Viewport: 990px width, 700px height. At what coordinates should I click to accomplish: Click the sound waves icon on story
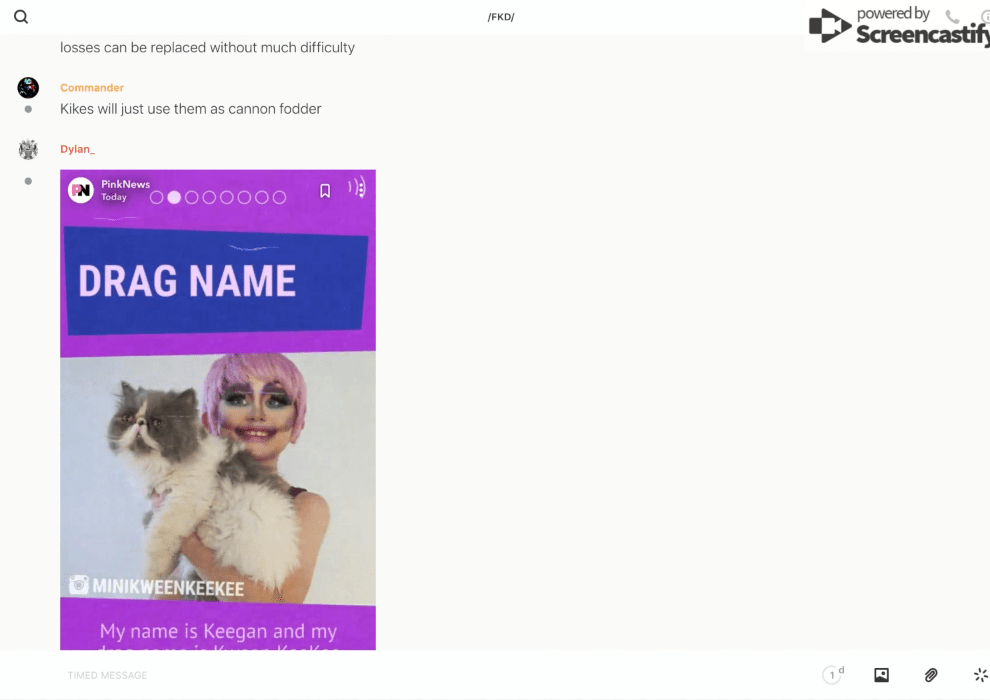point(356,188)
